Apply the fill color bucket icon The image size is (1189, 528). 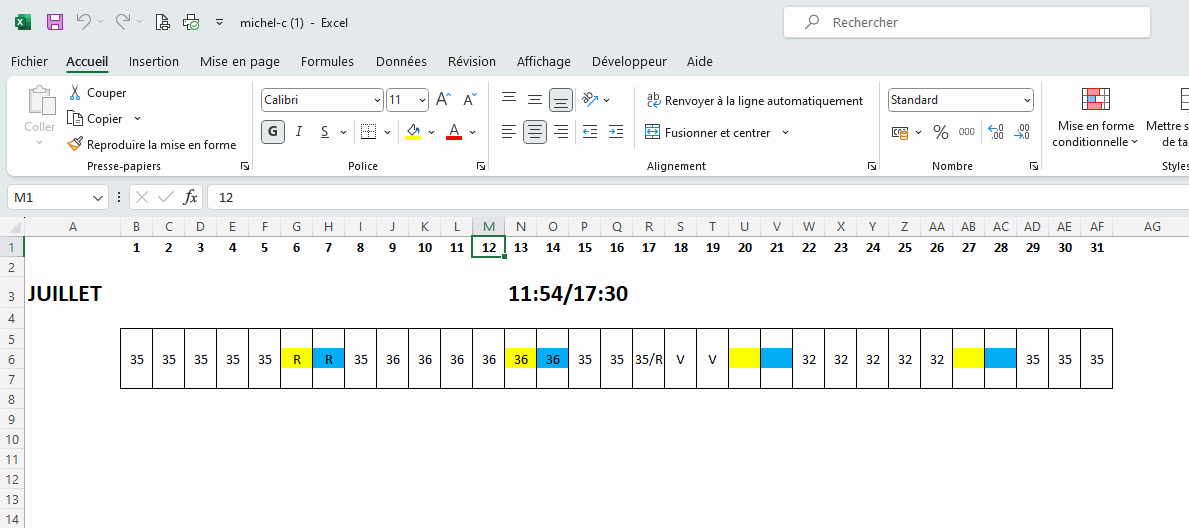click(x=413, y=132)
